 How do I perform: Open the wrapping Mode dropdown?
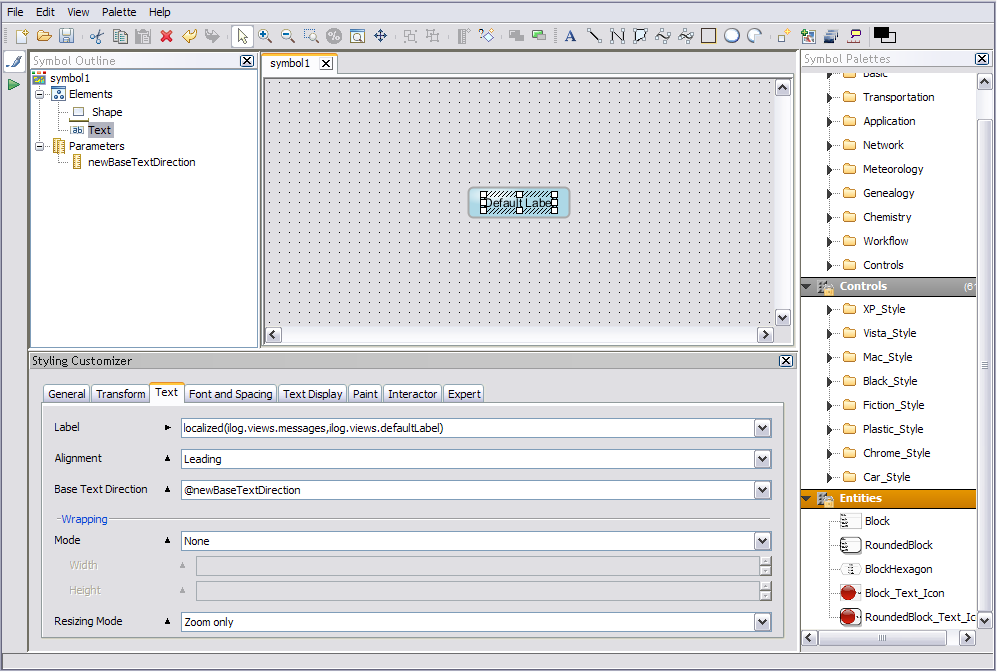[763, 541]
